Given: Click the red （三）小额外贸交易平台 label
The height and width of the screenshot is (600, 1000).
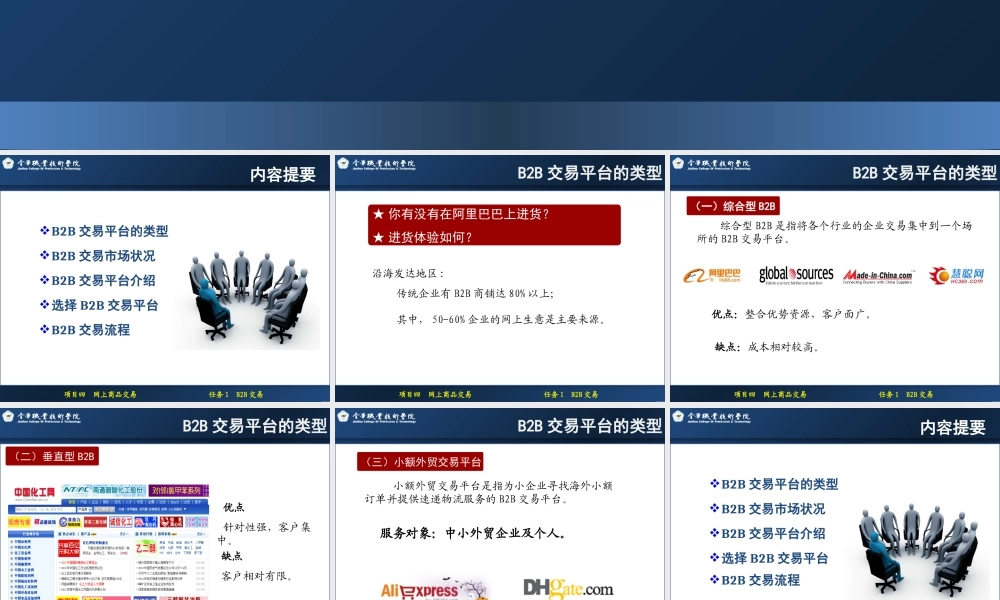Looking at the screenshot, I should pos(421,461).
